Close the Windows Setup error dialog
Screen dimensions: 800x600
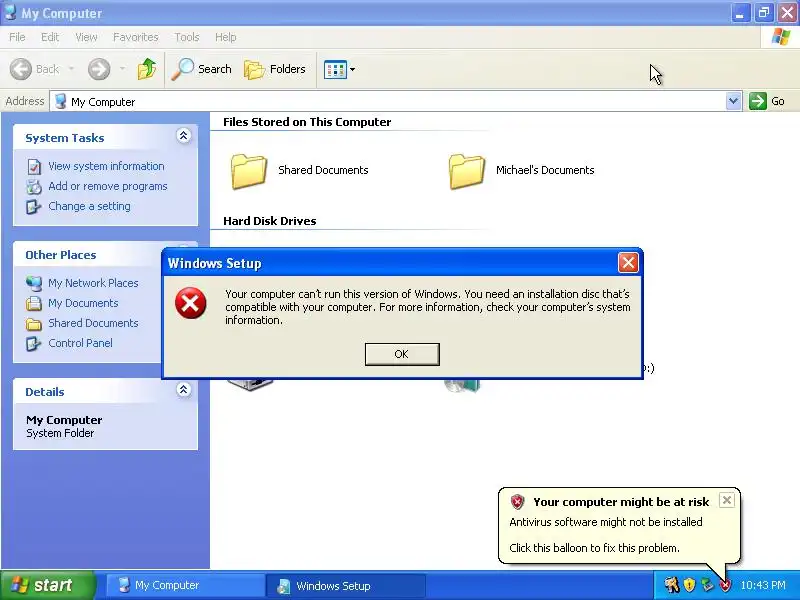coord(628,263)
